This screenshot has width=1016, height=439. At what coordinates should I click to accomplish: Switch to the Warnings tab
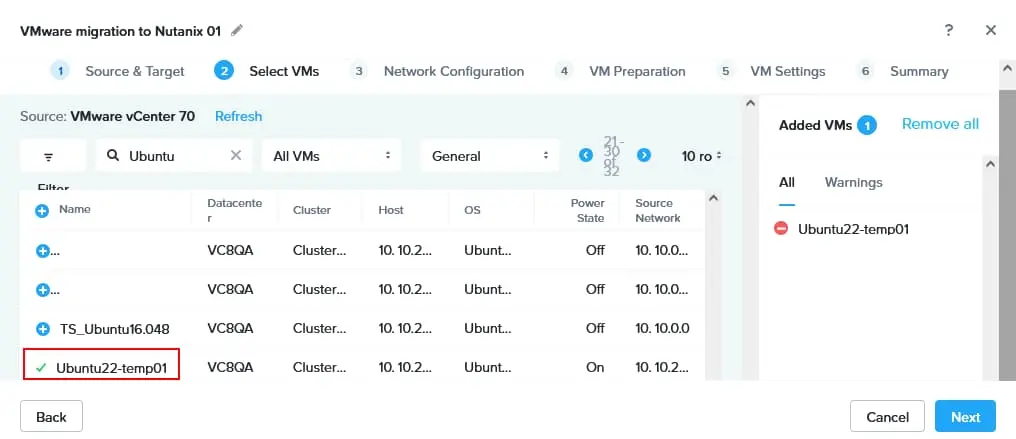(853, 183)
